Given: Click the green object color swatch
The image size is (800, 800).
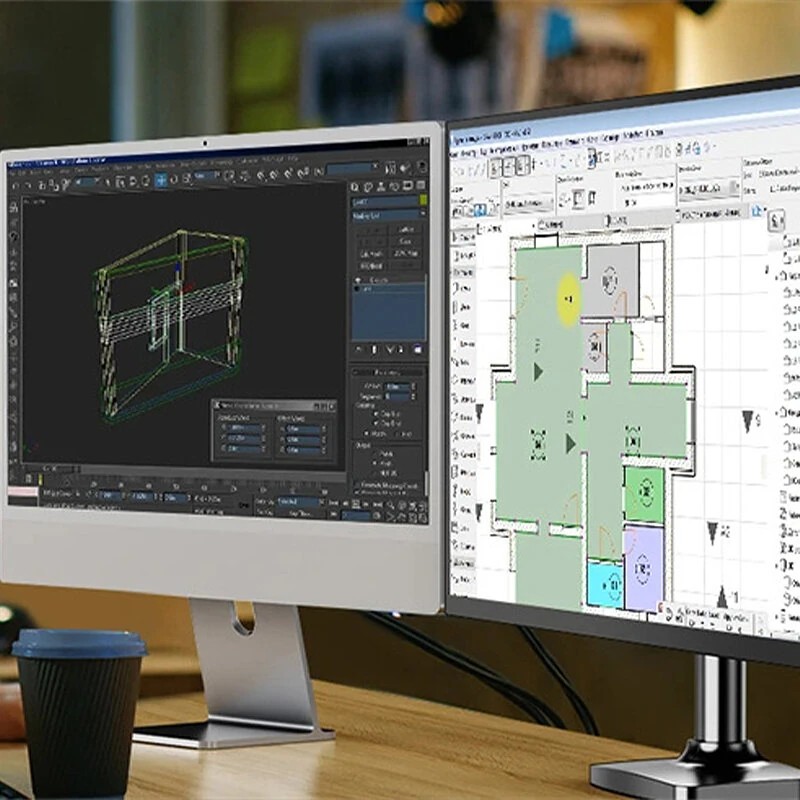Looking at the screenshot, I should [x=422, y=201].
